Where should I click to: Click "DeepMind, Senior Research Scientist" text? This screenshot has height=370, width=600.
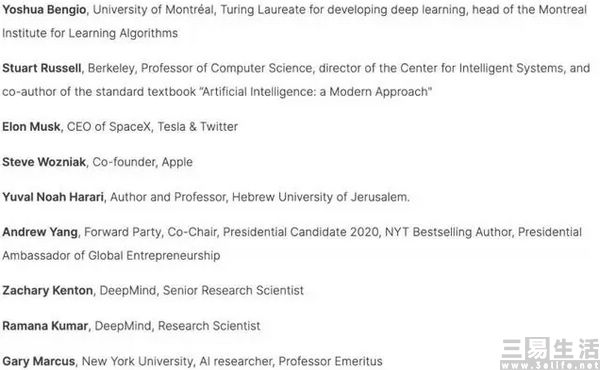[202, 290]
